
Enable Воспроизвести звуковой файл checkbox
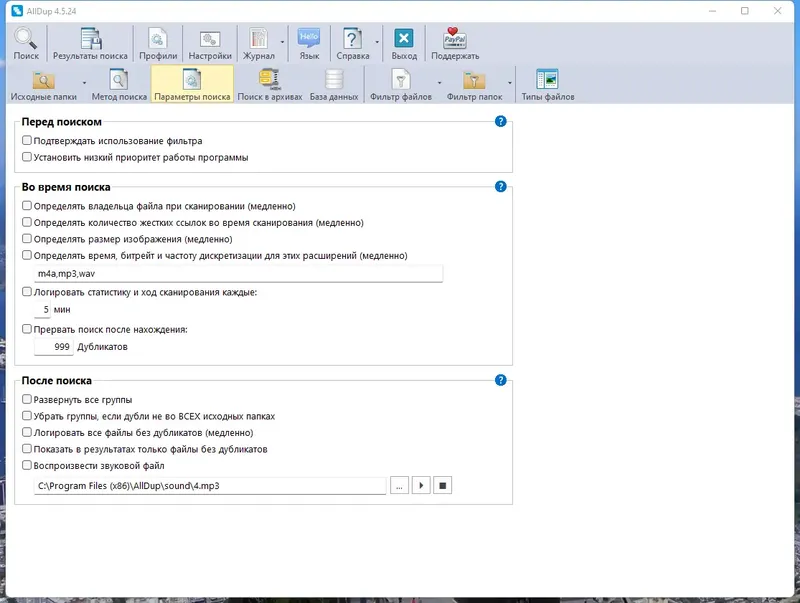click(x=27, y=465)
